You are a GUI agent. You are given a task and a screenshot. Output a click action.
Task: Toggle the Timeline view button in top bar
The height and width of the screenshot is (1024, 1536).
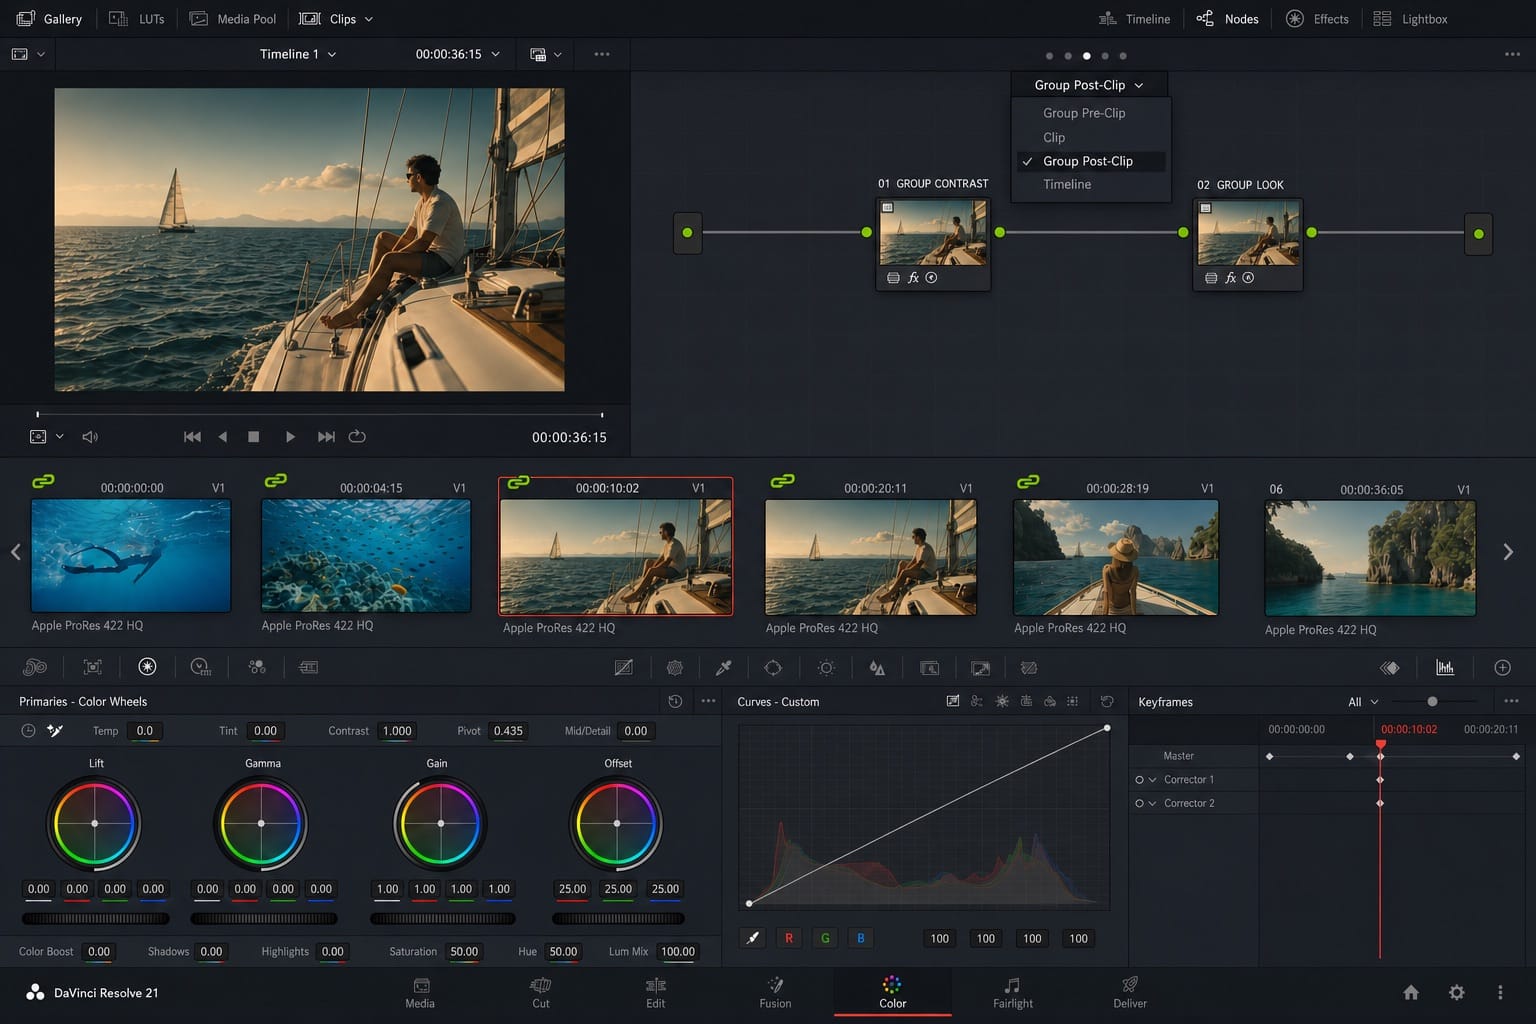1134,19
